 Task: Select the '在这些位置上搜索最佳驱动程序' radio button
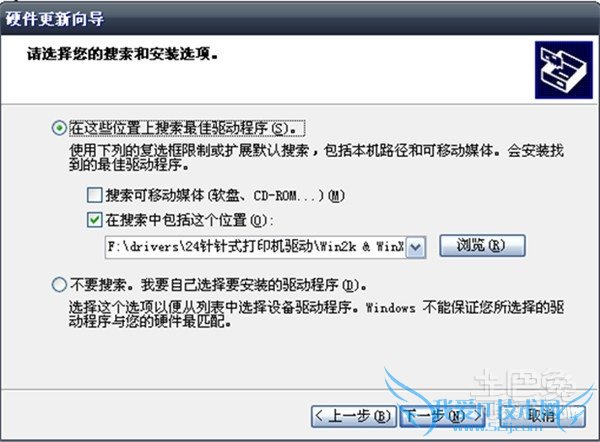click(59, 128)
